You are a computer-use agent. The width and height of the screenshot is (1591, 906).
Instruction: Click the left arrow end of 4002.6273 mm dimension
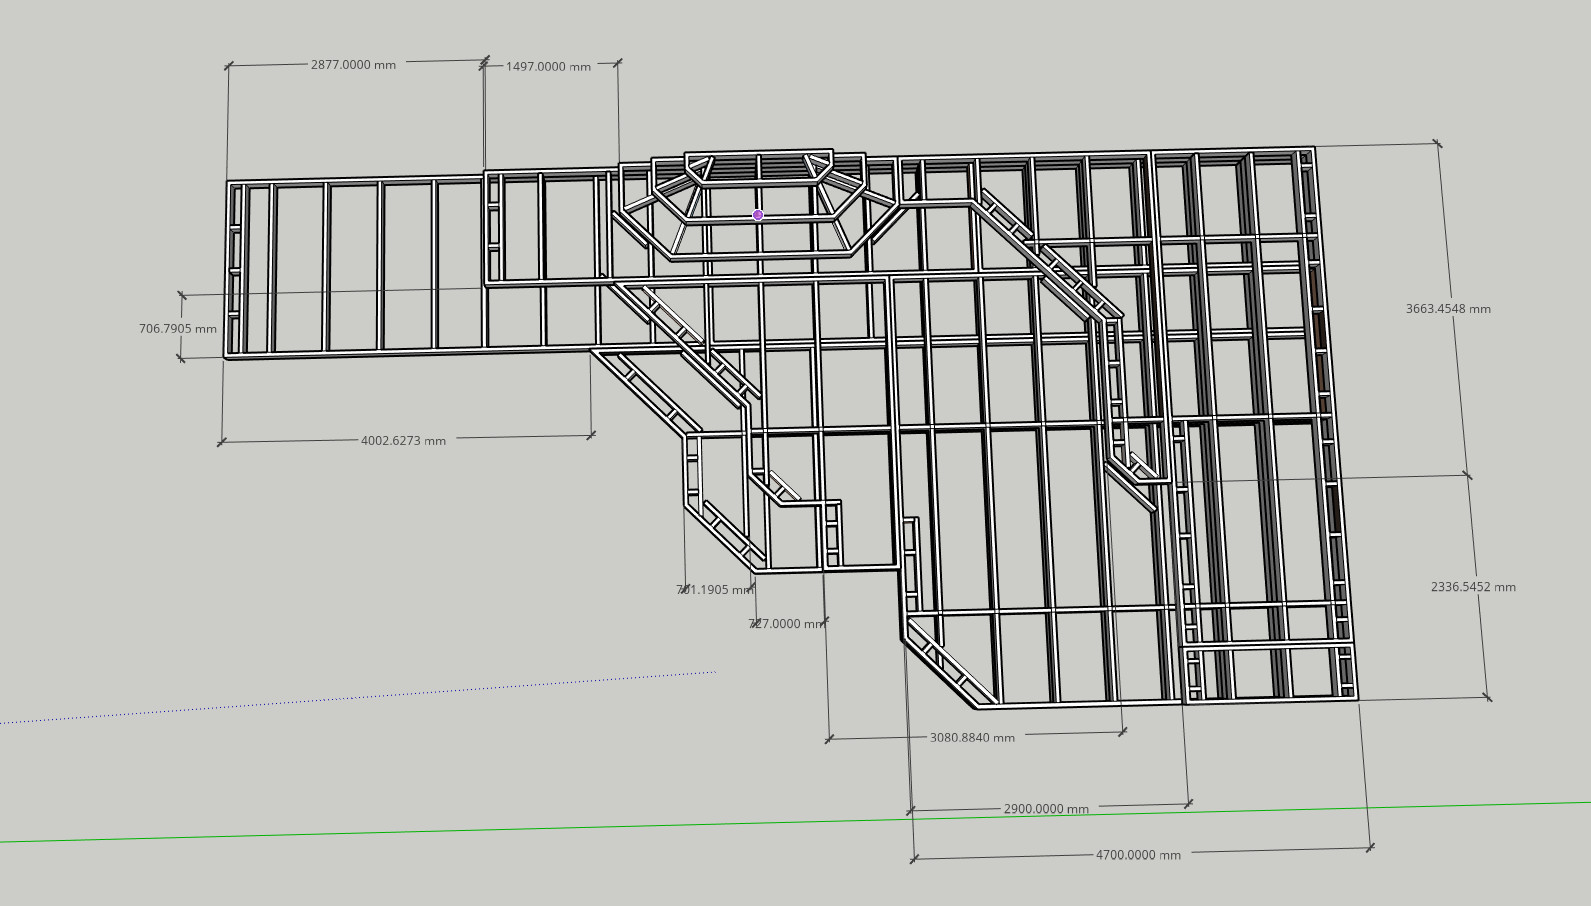[x=222, y=442]
